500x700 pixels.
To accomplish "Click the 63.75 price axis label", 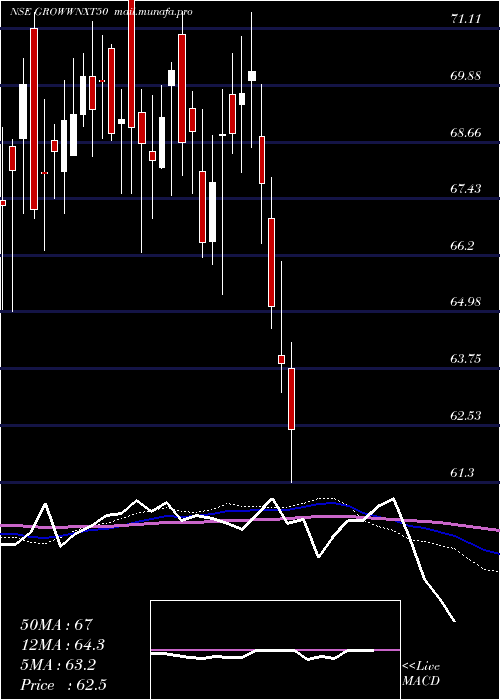I will [x=467, y=358].
